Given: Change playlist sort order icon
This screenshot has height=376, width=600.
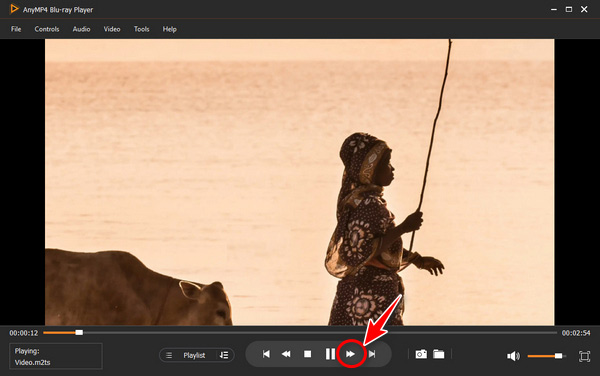Looking at the screenshot, I should [224, 355].
